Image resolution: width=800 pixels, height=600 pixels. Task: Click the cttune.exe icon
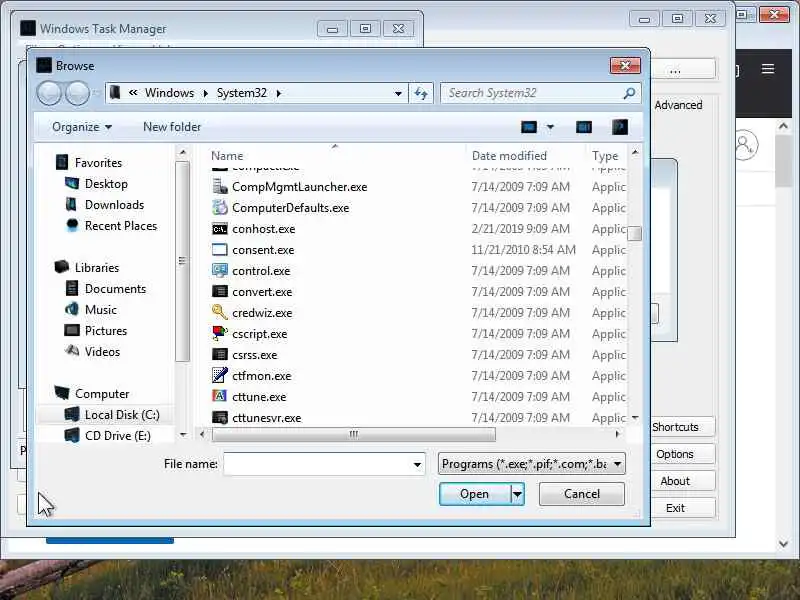pos(219,396)
